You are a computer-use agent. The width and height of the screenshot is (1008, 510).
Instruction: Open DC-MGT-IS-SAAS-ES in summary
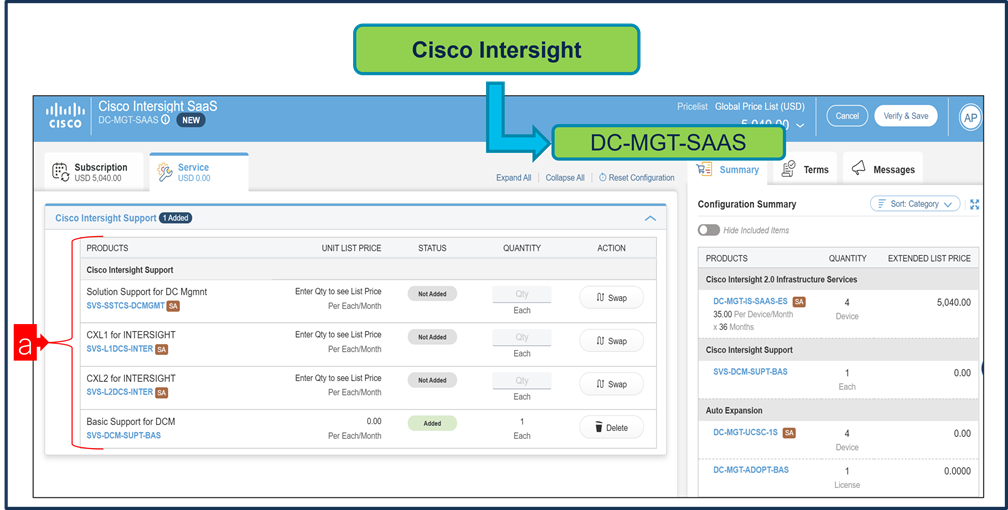(x=750, y=302)
